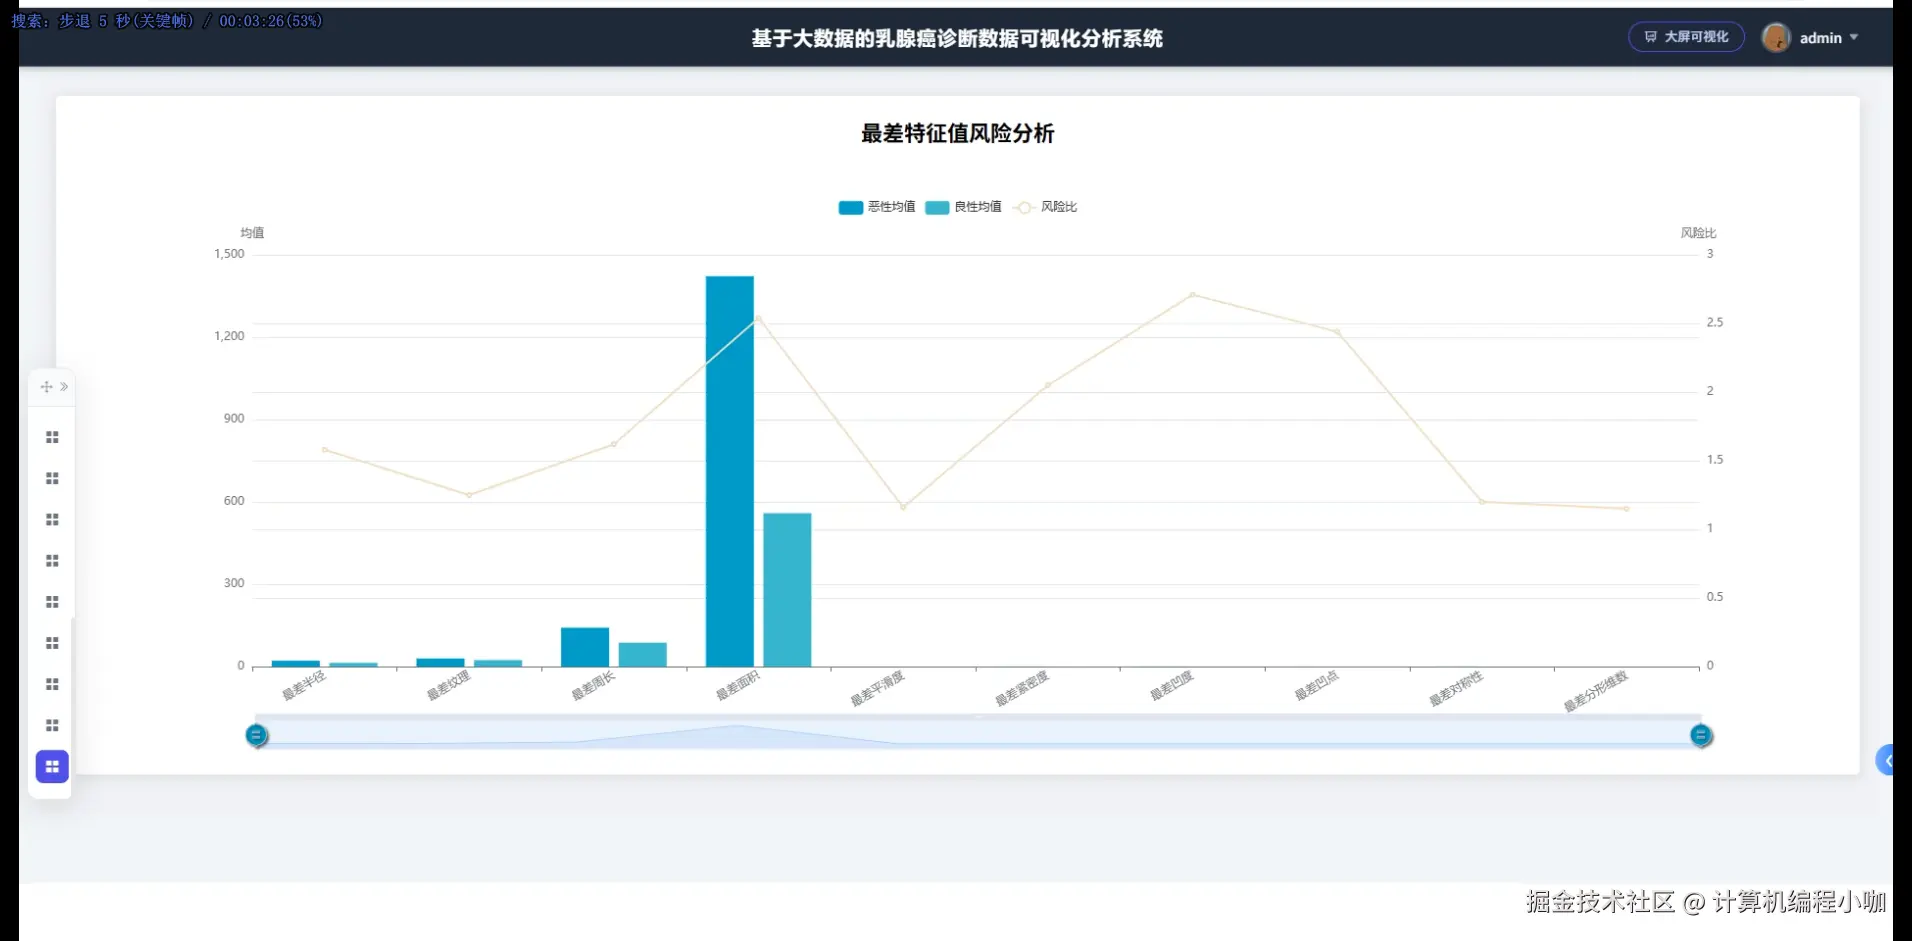1912x941 pixels.
Task: Select the highlighted purple grid menu icon
Action: (52, 766)
